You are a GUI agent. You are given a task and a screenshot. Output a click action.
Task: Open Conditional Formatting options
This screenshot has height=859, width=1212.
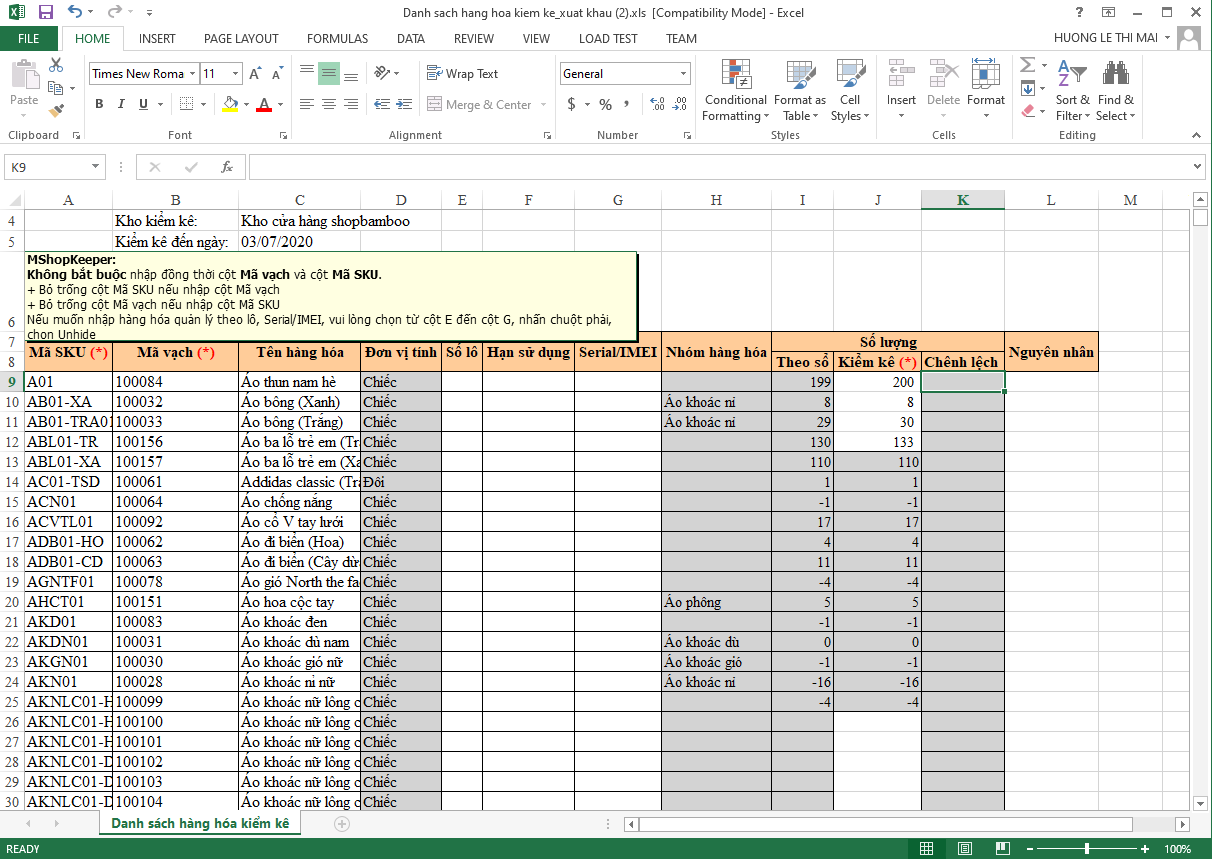coord(735,90)
